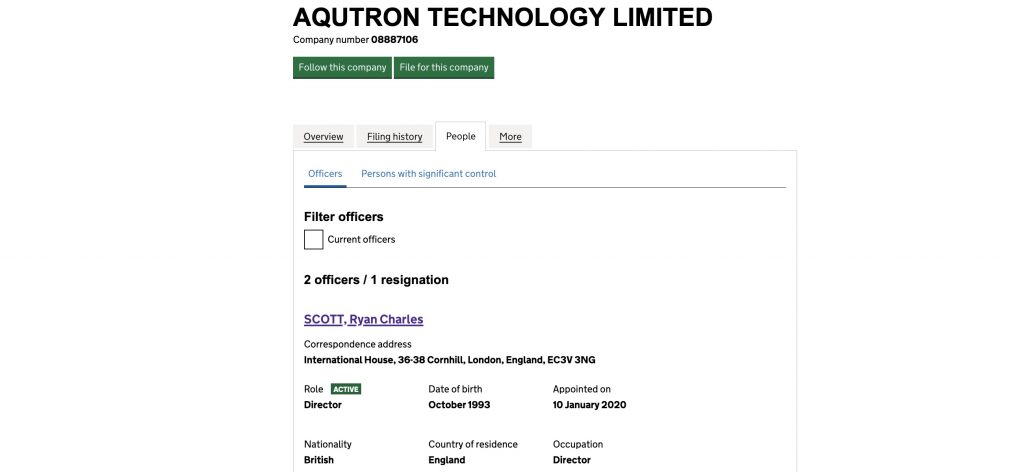
Task: Click the 10 January 2020 appointment date
Action: pyautogui.click(x=589, y=405)
